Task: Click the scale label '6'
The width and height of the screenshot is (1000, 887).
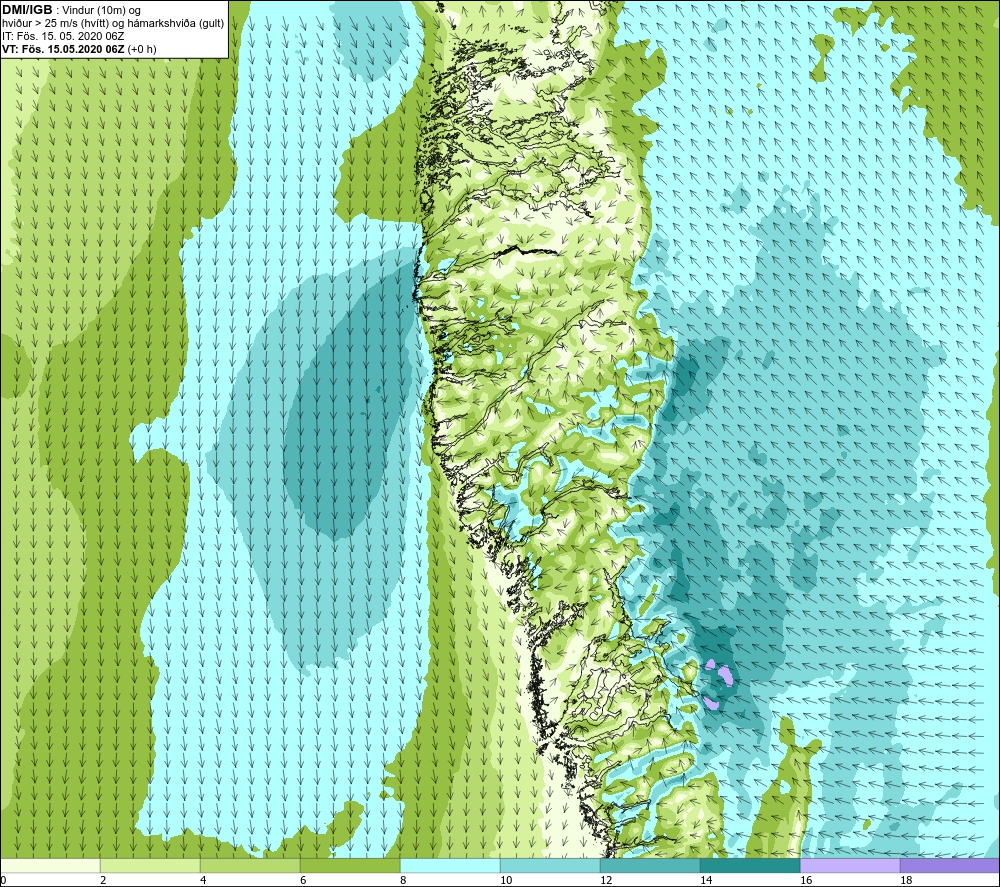Action: tap(304, 880)
